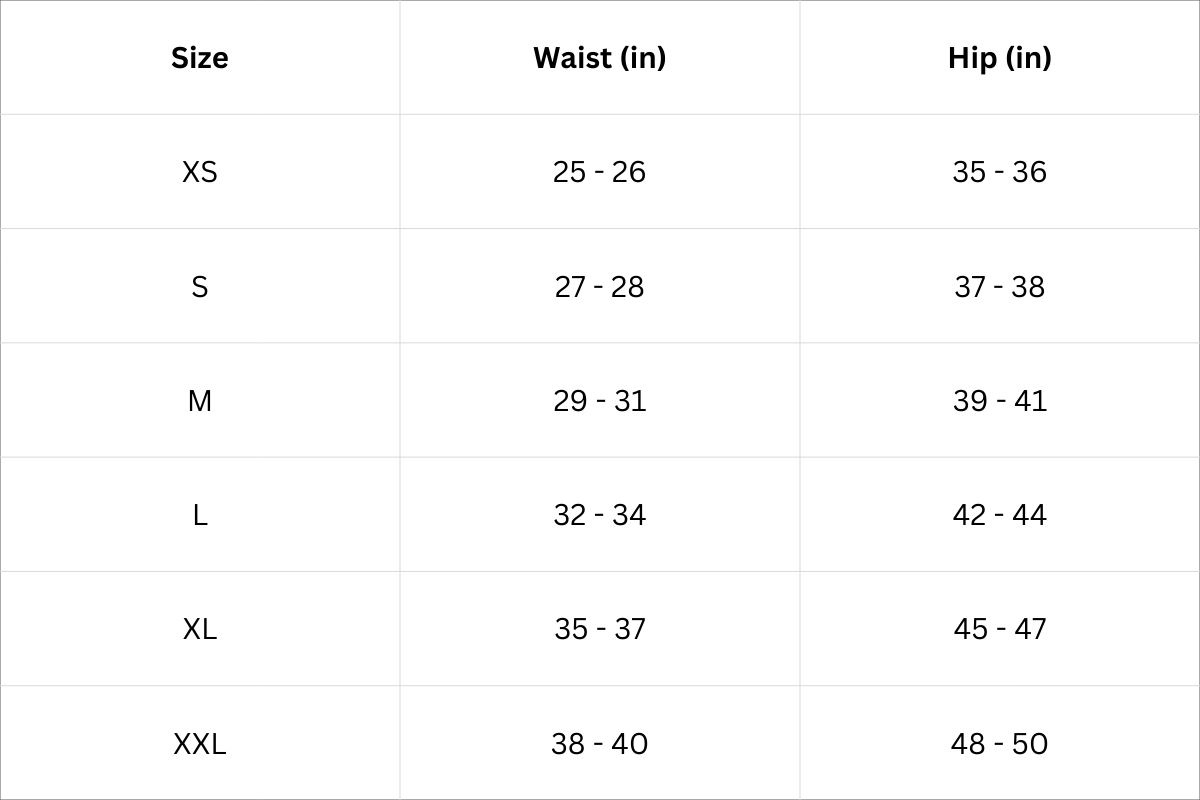Select the 39 - 41 hip cell
Image resolution: width=1200 pixels, height=800 pixels.
[999, 401]
